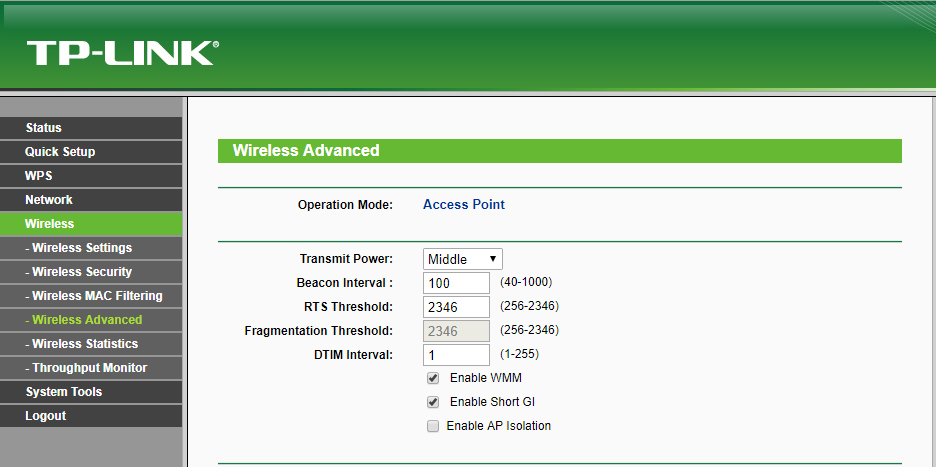
Task: Click the Transmit Power label
Action: (x=346, y=259)
